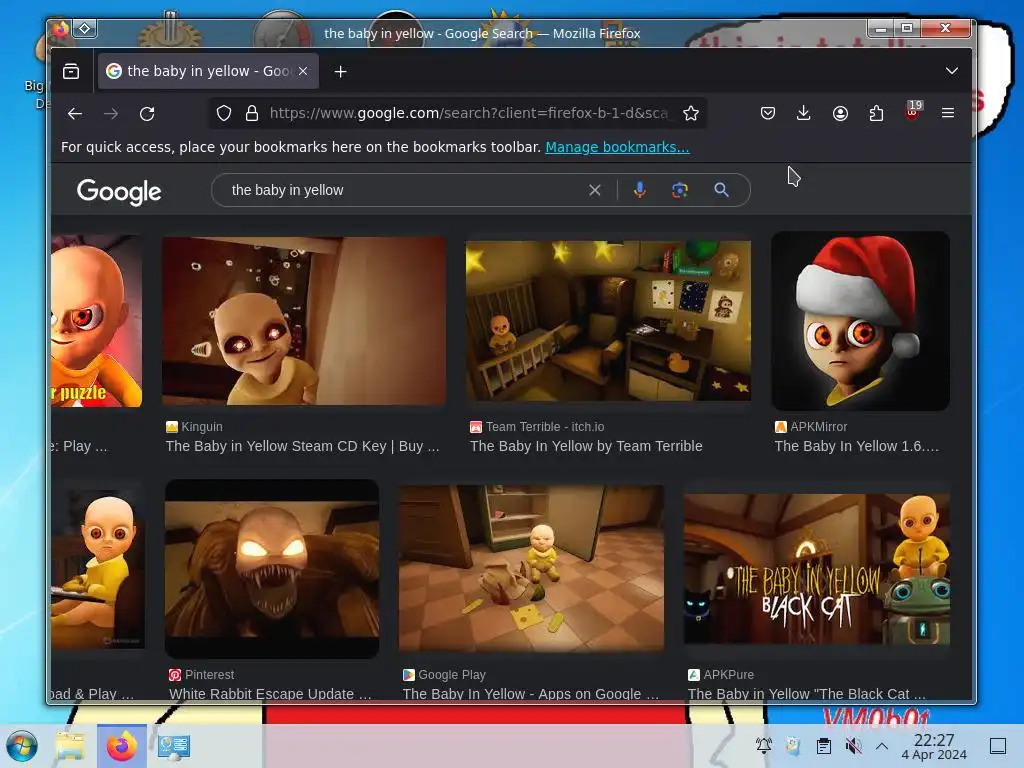The width and height of the screenshot is (1024, 768).
Task: Open the file manager from taskbar
Action: click(x=70, y=746)
